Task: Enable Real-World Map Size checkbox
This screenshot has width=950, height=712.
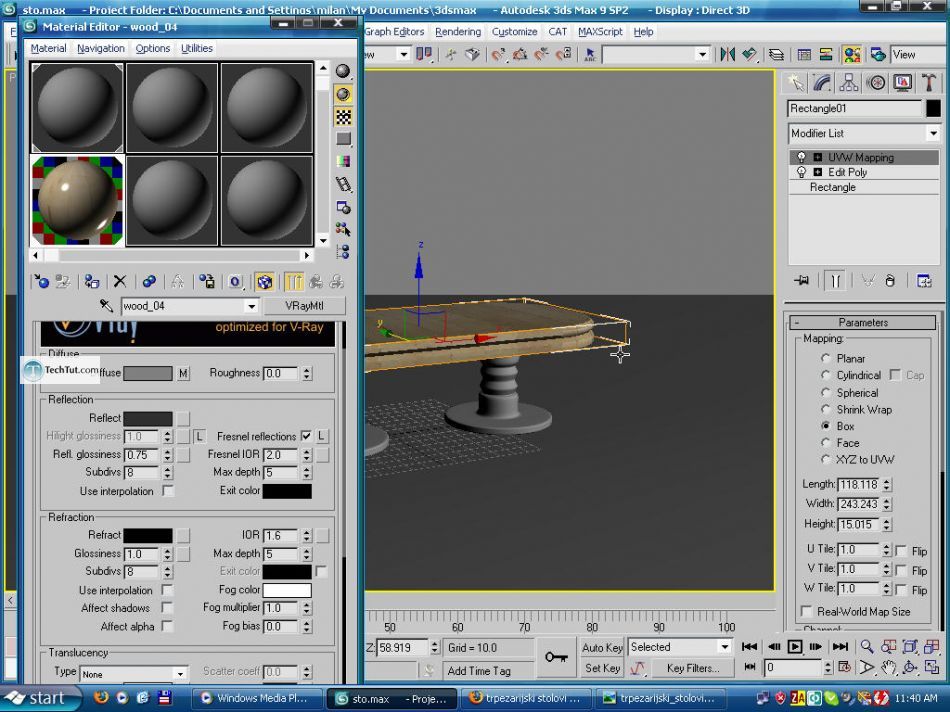Action: click(806, 611)
